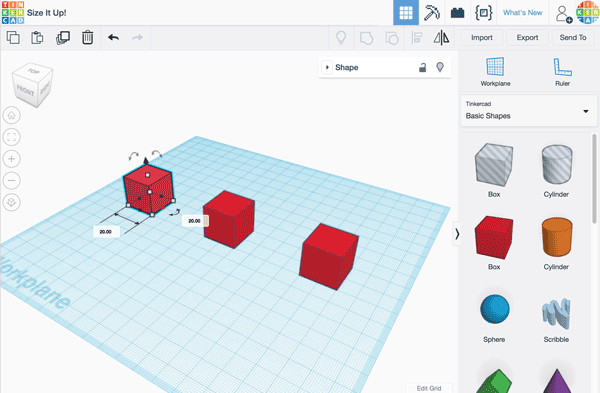Collapse the shapes sidebar chevron

pos(457,234)
